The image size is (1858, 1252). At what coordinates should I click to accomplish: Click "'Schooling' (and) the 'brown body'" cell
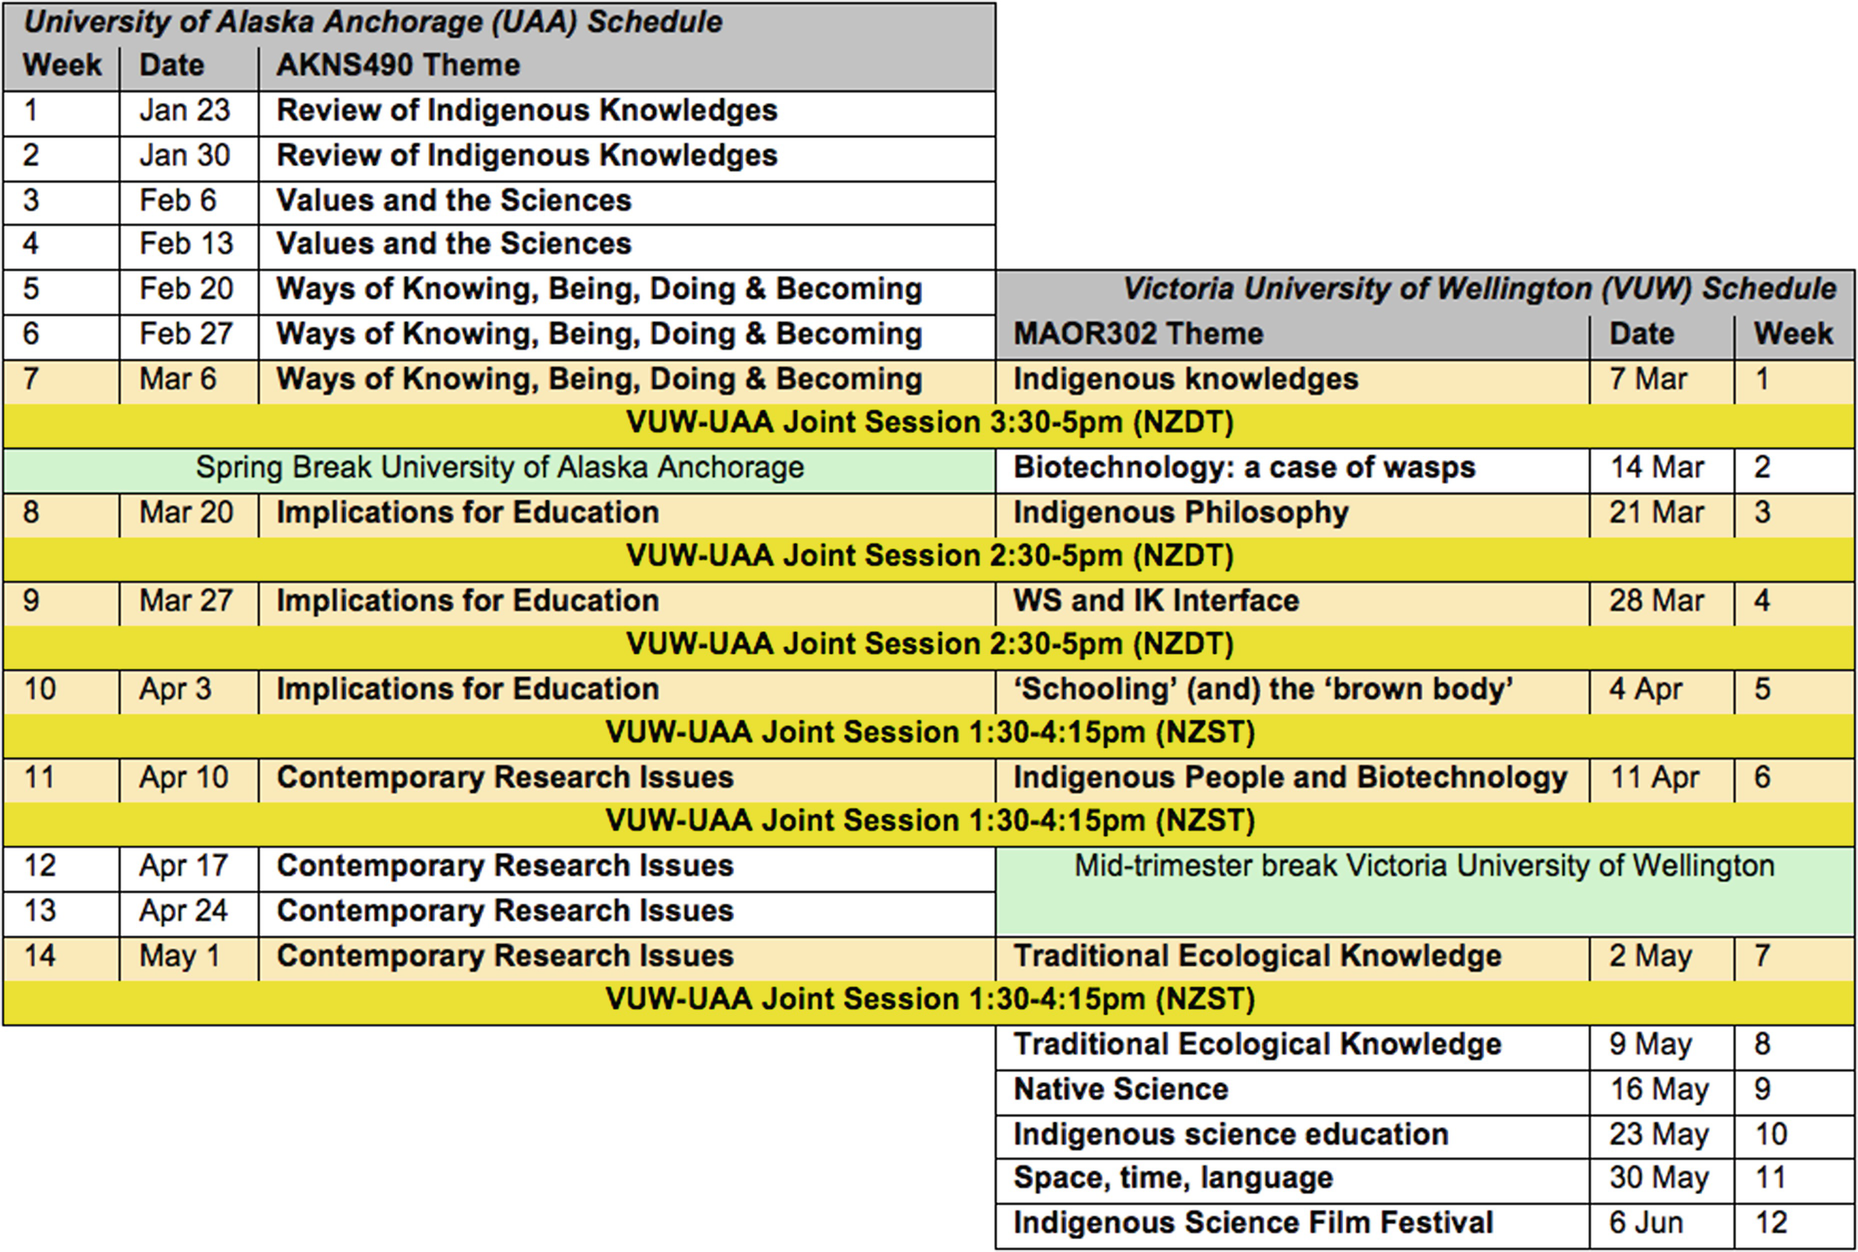(x=1292, y=691)
